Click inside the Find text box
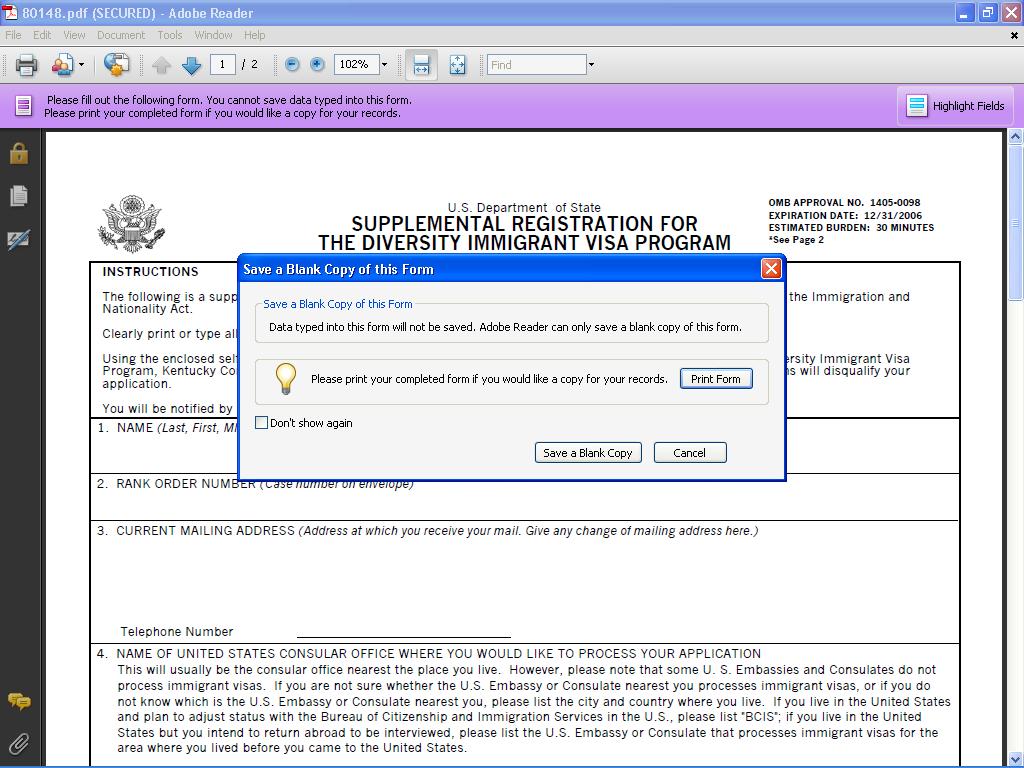Viewport: 1024px width, 768px height. tap(537, 65)
